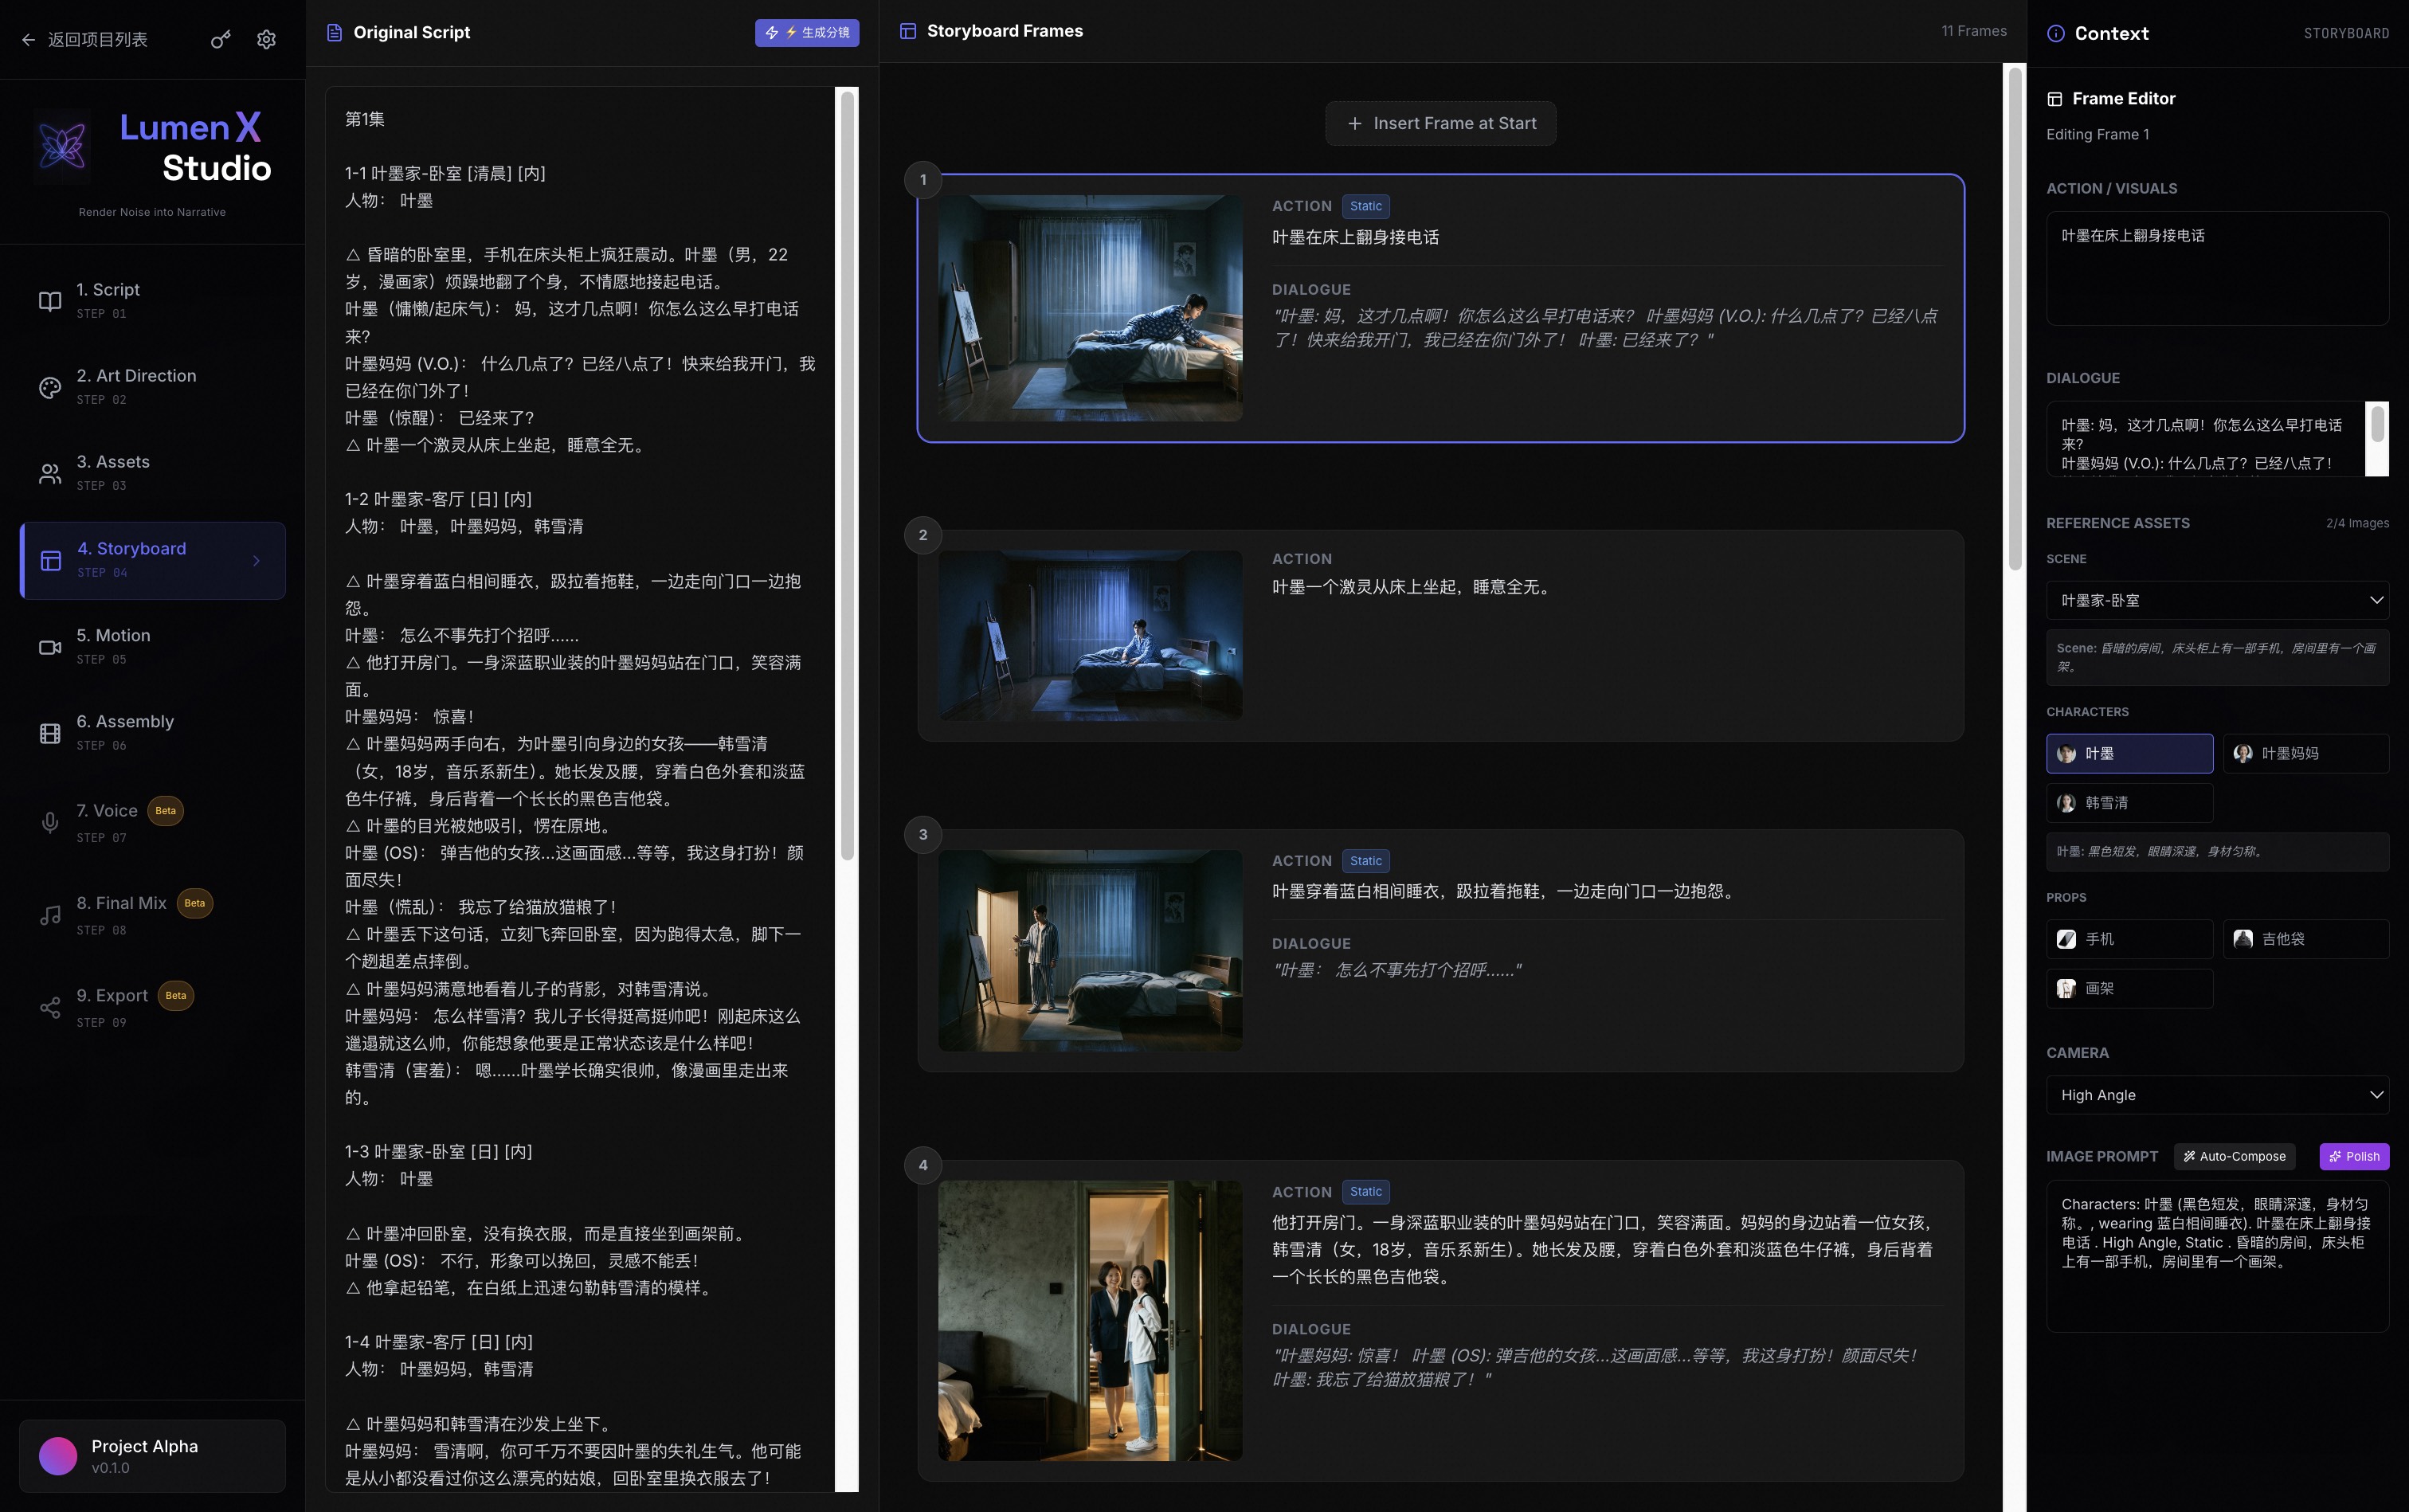Click the Beta badge next to Voice

166,811
